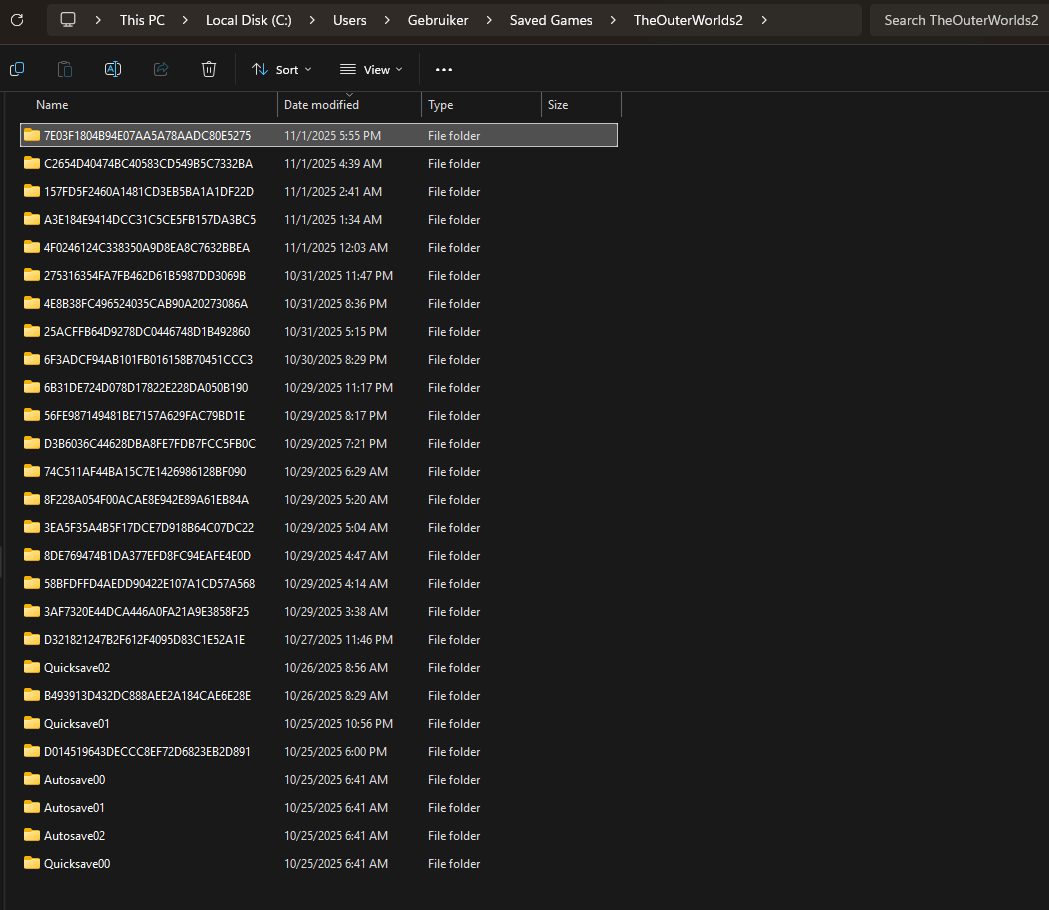The image size is (1049, 910).
Task: Go to Local Disk (C:) in the breadcrumb
Action: point(250,20)
